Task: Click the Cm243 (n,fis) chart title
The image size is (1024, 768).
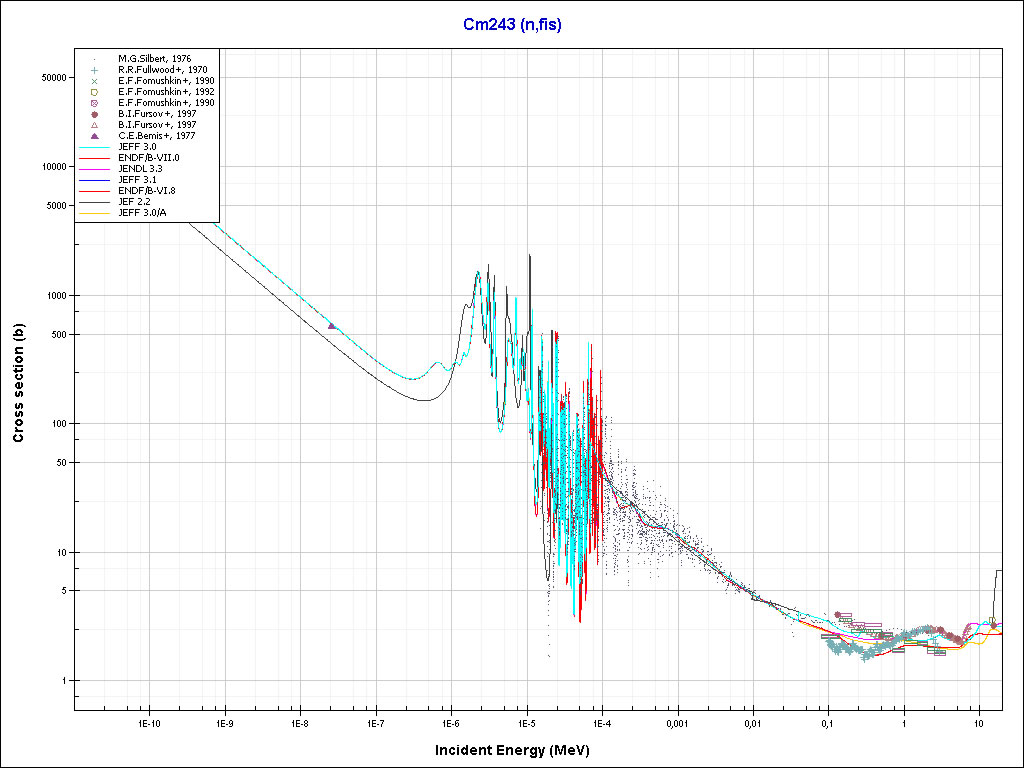Action: click(512, 25)
